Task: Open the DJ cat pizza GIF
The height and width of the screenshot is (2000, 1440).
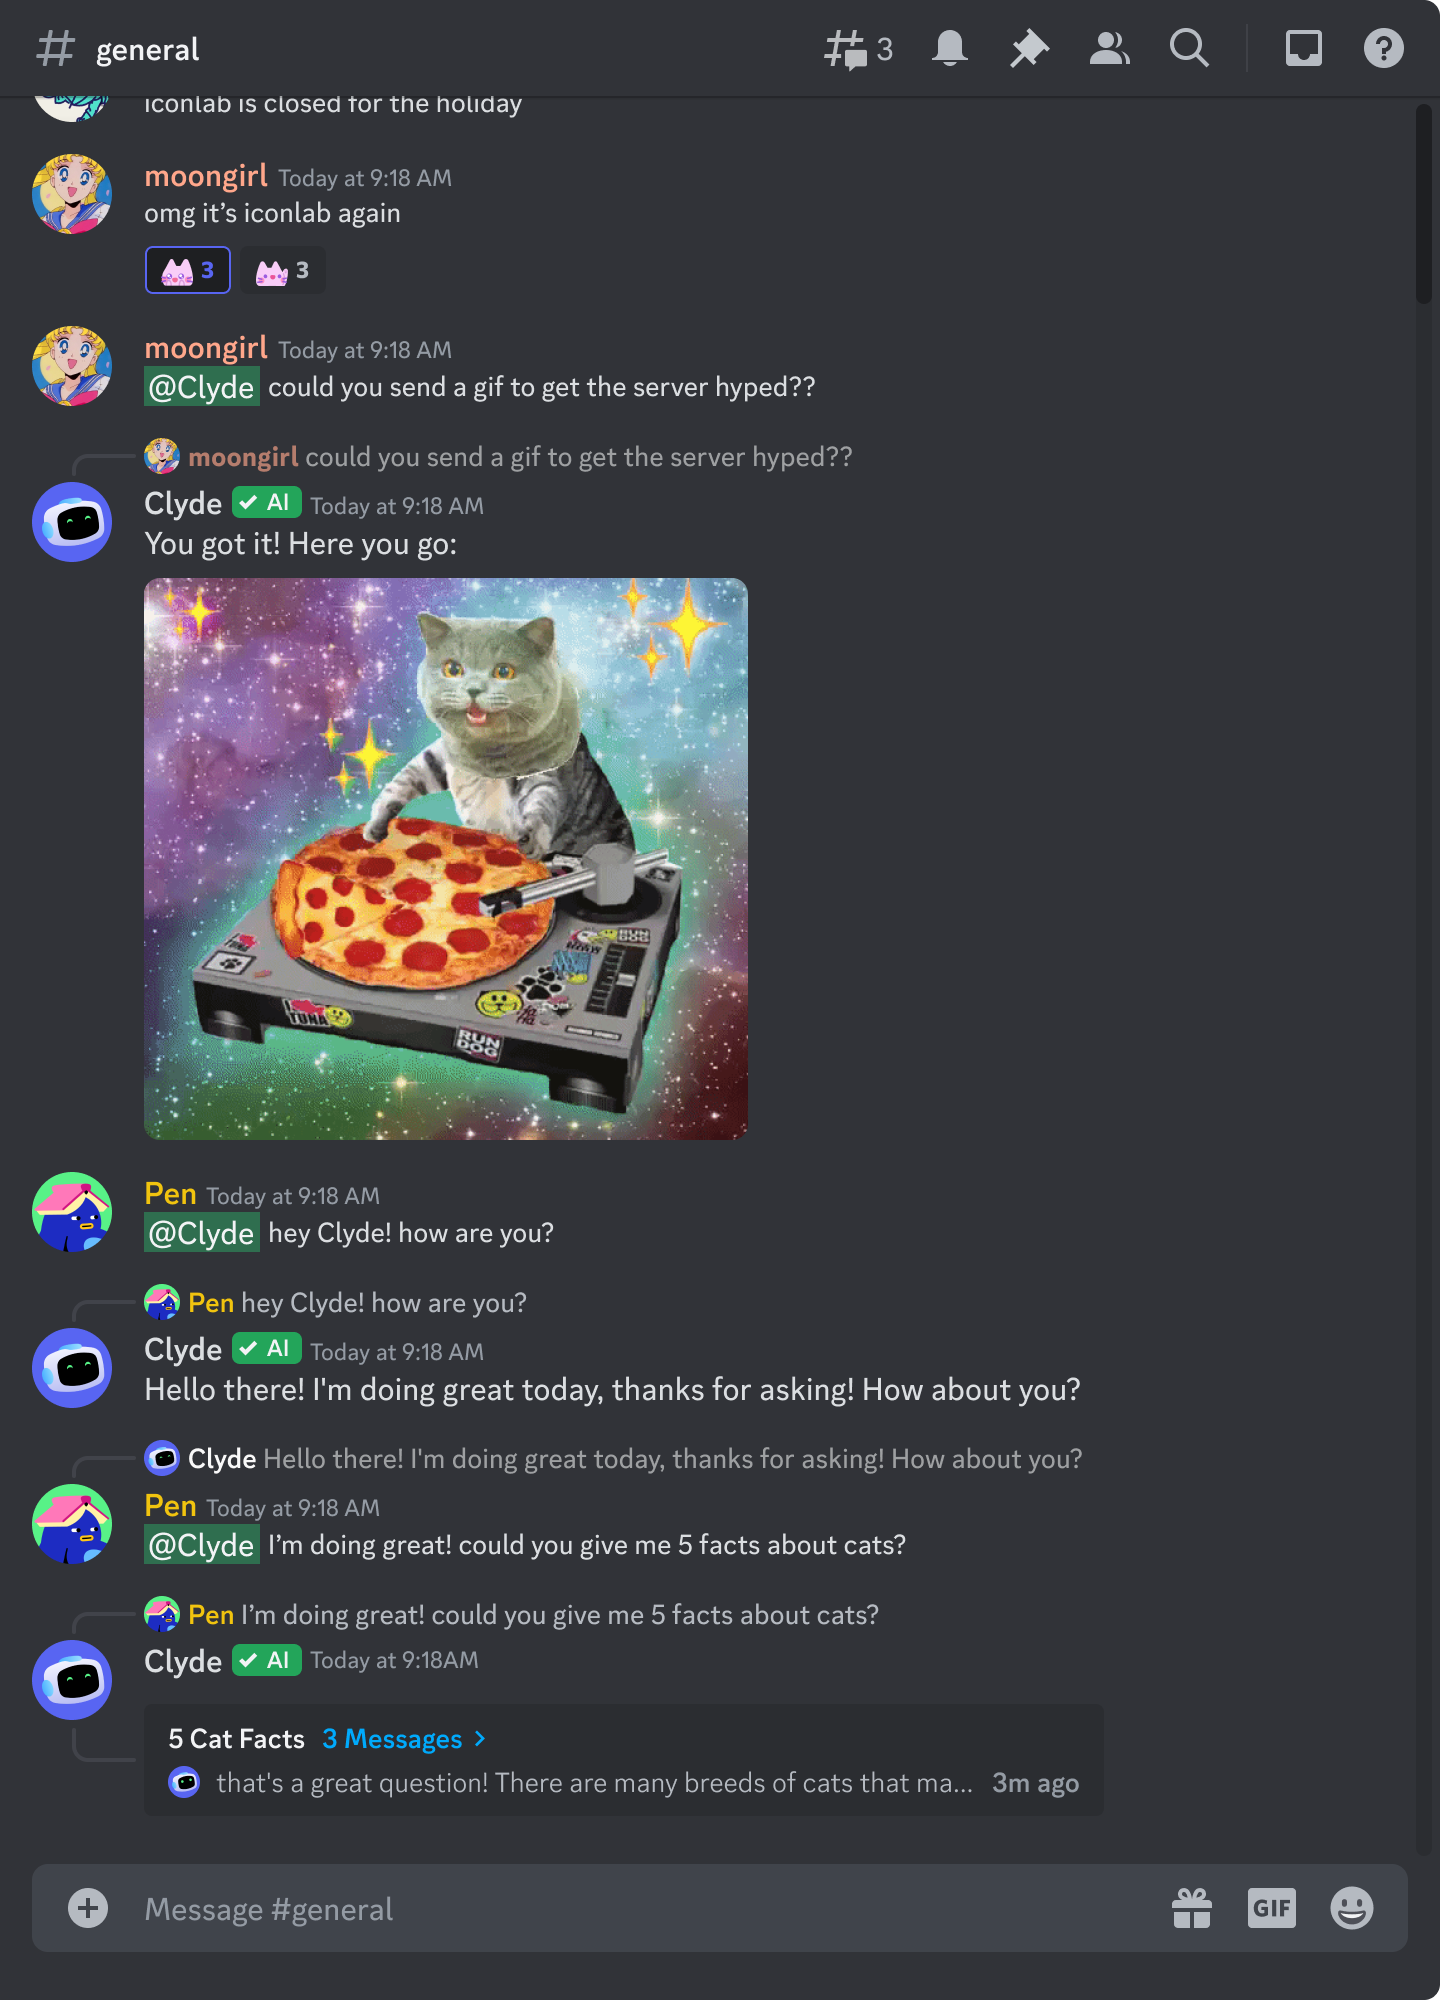Action: pos(446,859)
